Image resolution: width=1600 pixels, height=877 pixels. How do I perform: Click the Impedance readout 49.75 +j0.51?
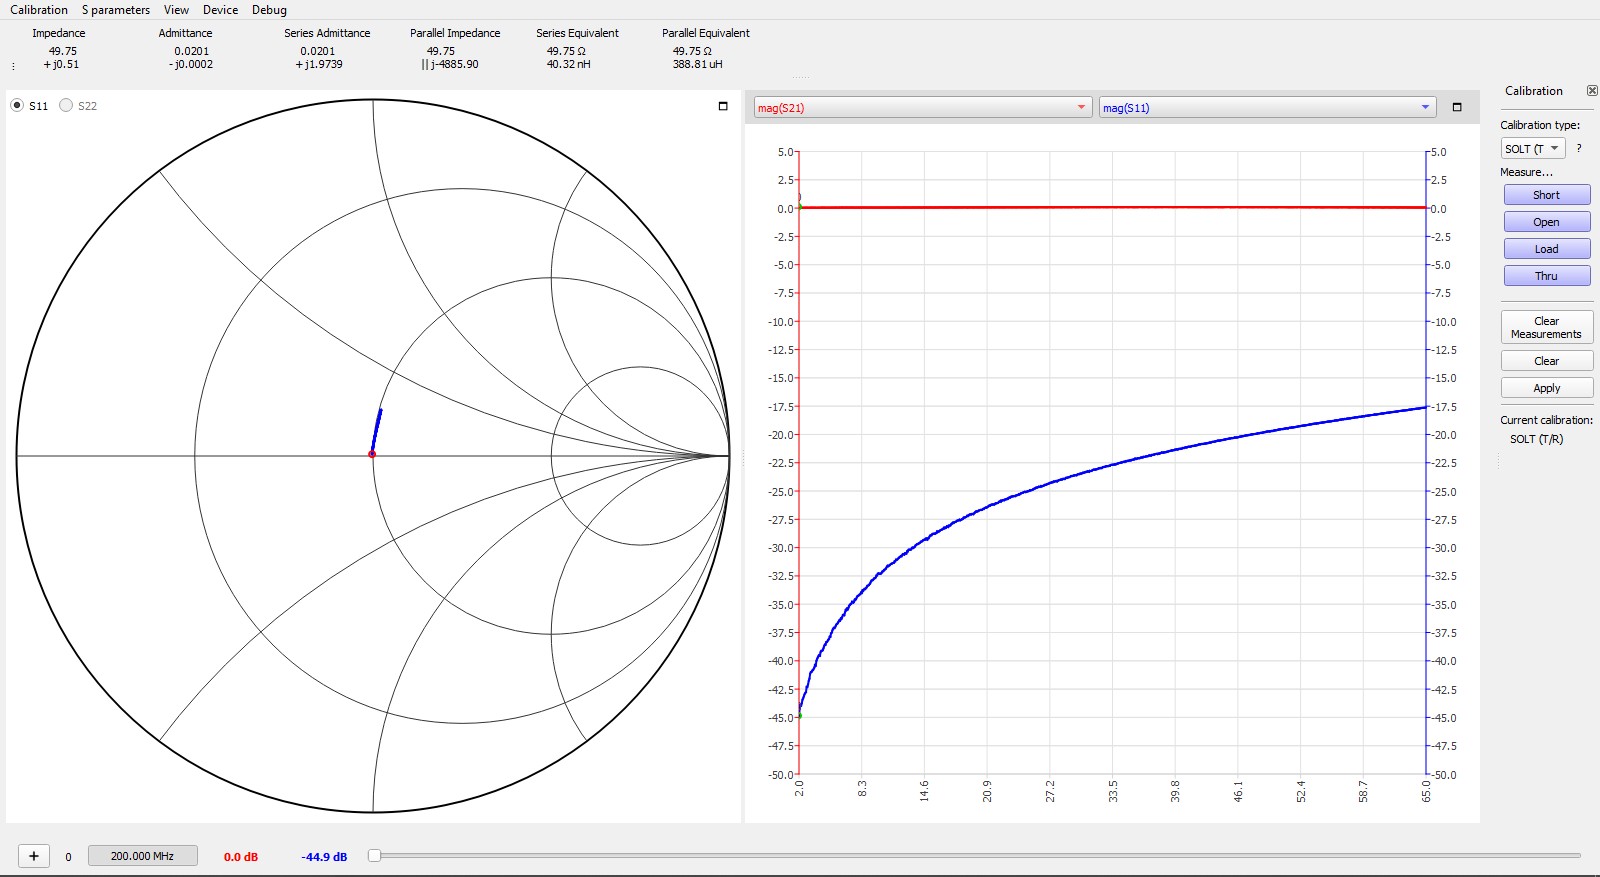click(x=61, y=57)
